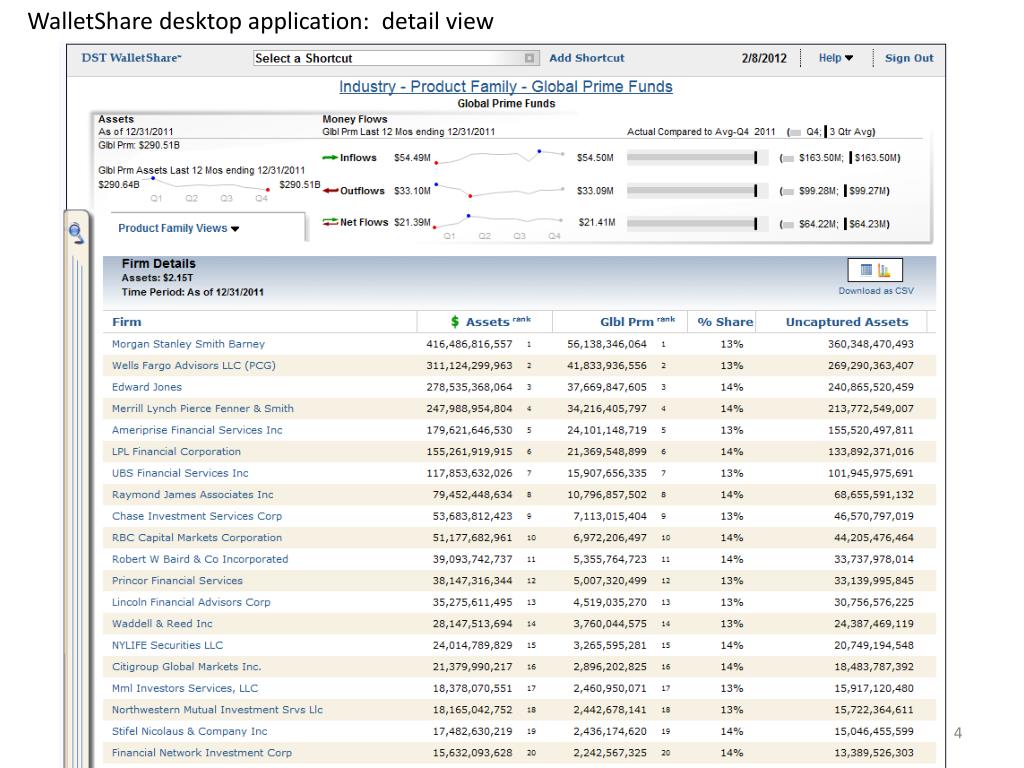Click assets value 53,683,812,423
This screenshot has width=1024, height=768.
point(473,517)
